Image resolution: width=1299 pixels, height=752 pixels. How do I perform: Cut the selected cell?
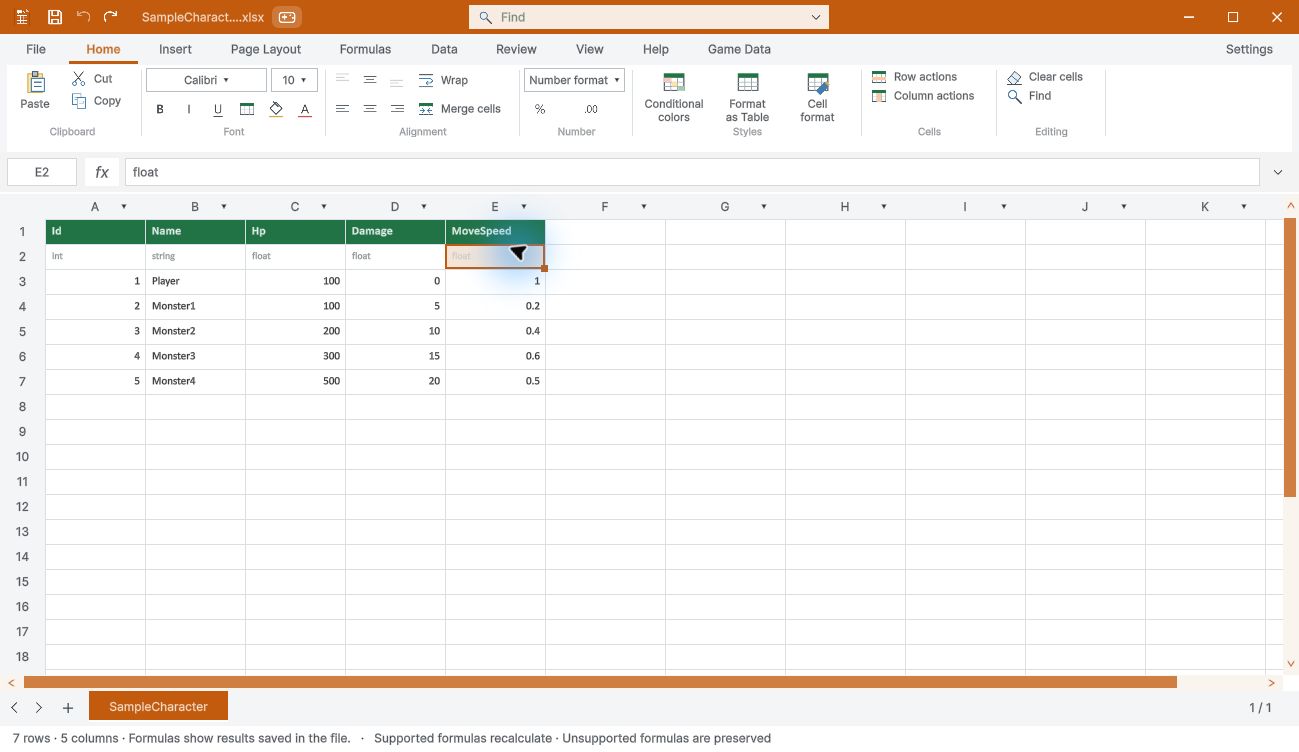pyautogui.click(x=92, y=78)
